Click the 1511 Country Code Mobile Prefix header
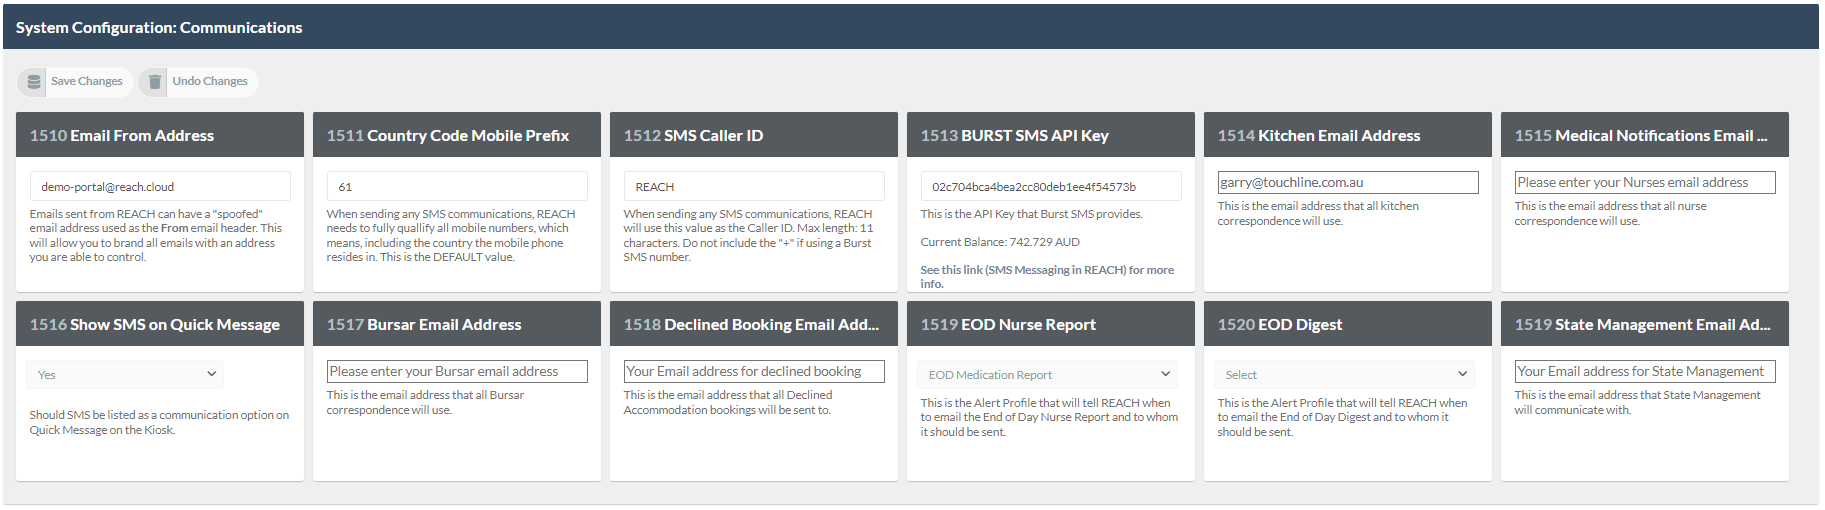This screenshot has width=1825, height=510. click(457, 135)
